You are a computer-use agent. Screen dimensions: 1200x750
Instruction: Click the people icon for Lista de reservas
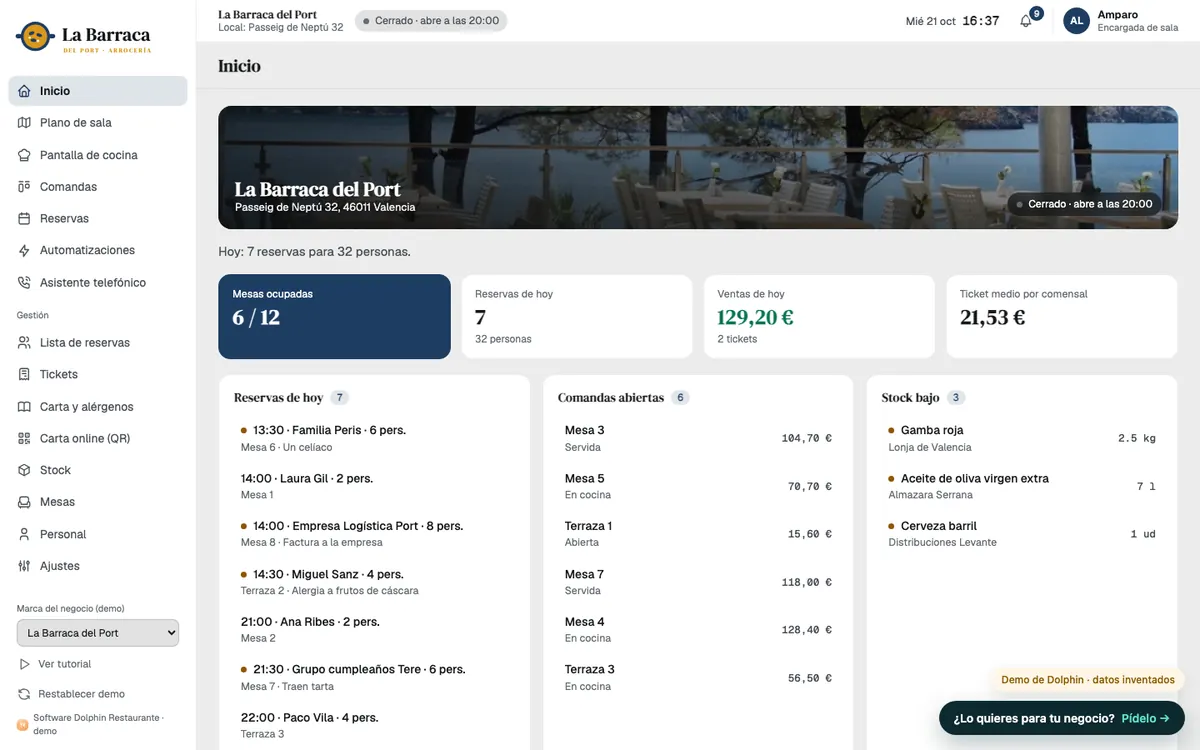(24, 343)
